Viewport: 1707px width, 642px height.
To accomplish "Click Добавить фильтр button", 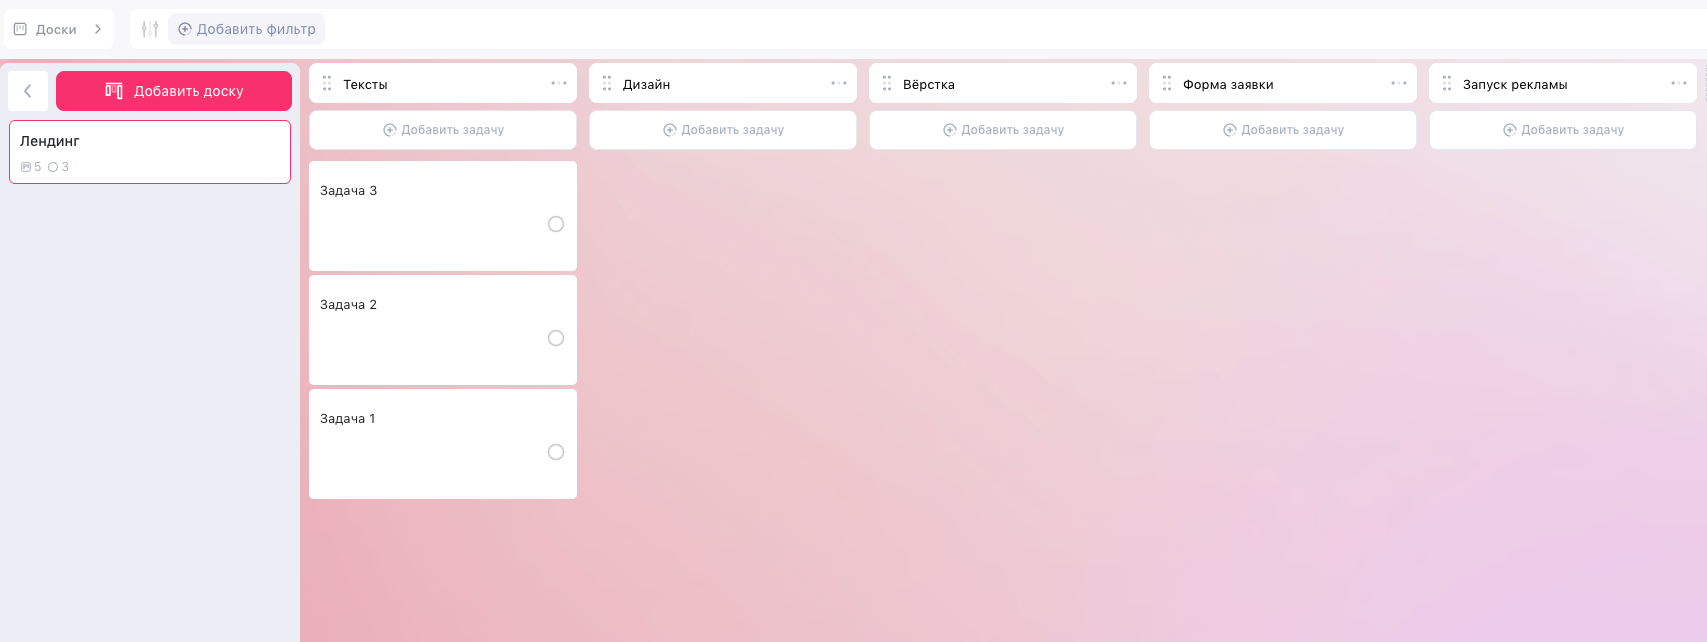I will coord(247,29).
